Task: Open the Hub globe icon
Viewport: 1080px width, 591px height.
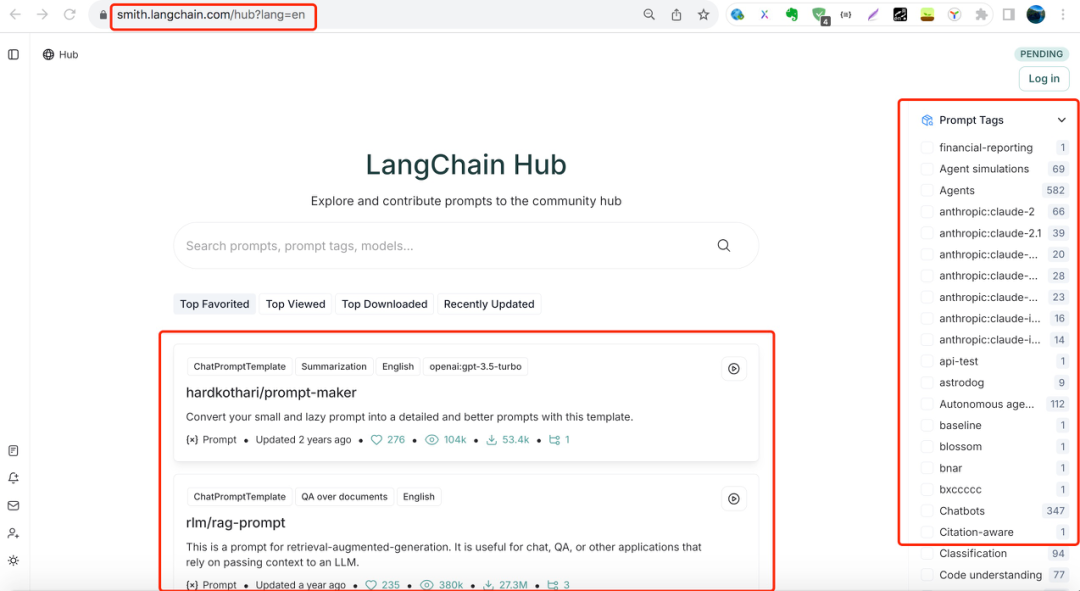Action: 47,54
